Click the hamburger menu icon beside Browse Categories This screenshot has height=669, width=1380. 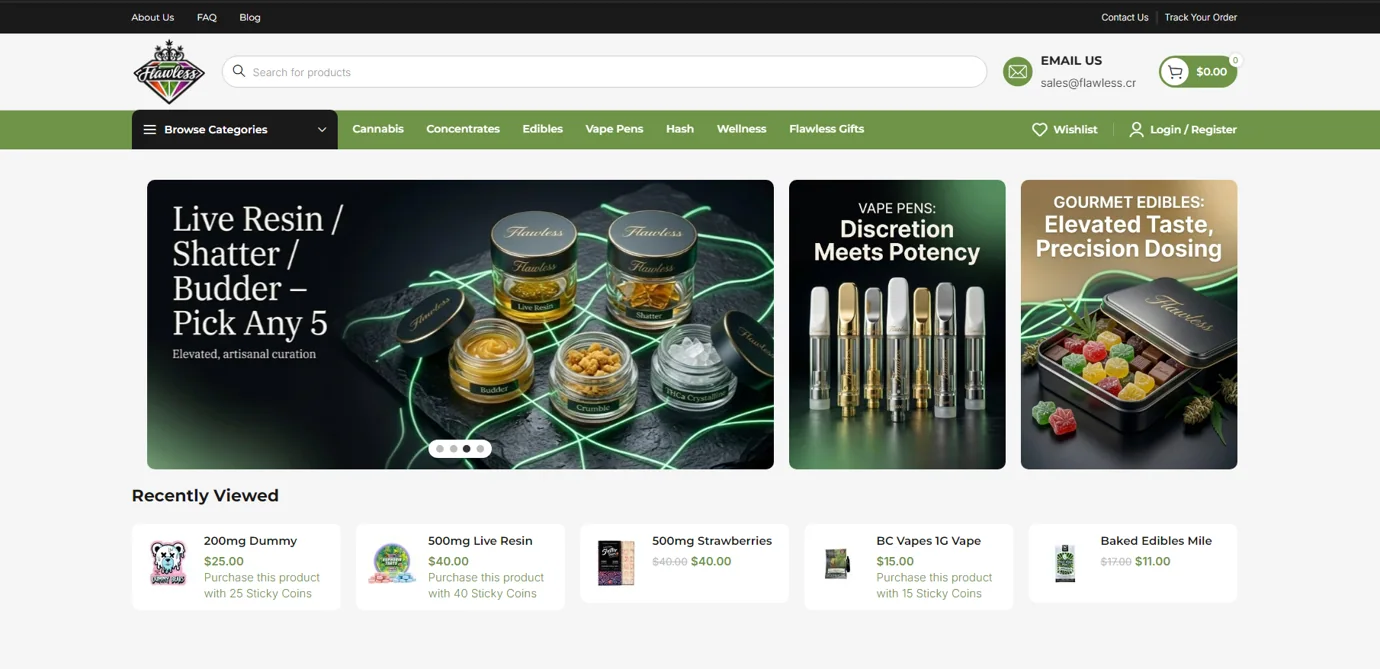150,130
